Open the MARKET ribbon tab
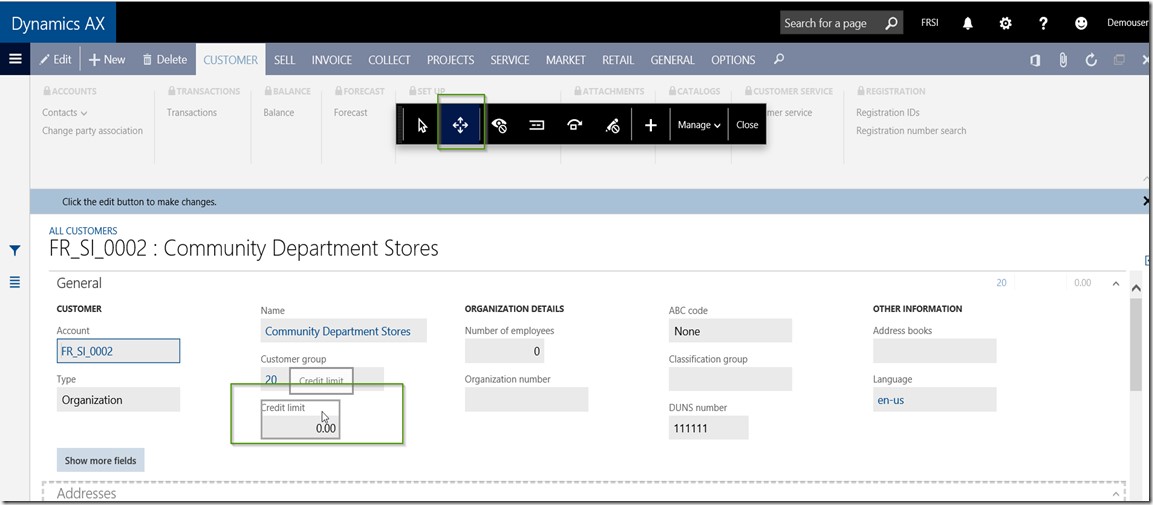The image size is (1153, 505). [x=565, y=60]
